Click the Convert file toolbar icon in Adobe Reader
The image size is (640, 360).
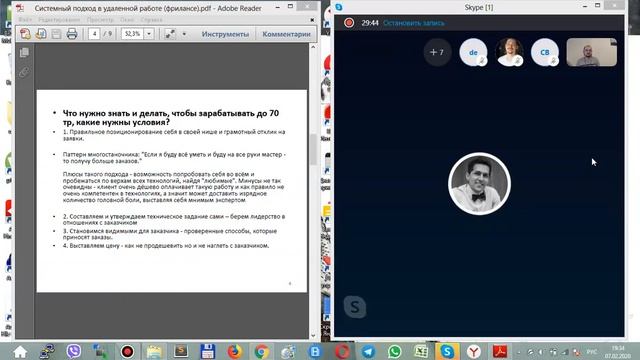click(x=41, y=34)
